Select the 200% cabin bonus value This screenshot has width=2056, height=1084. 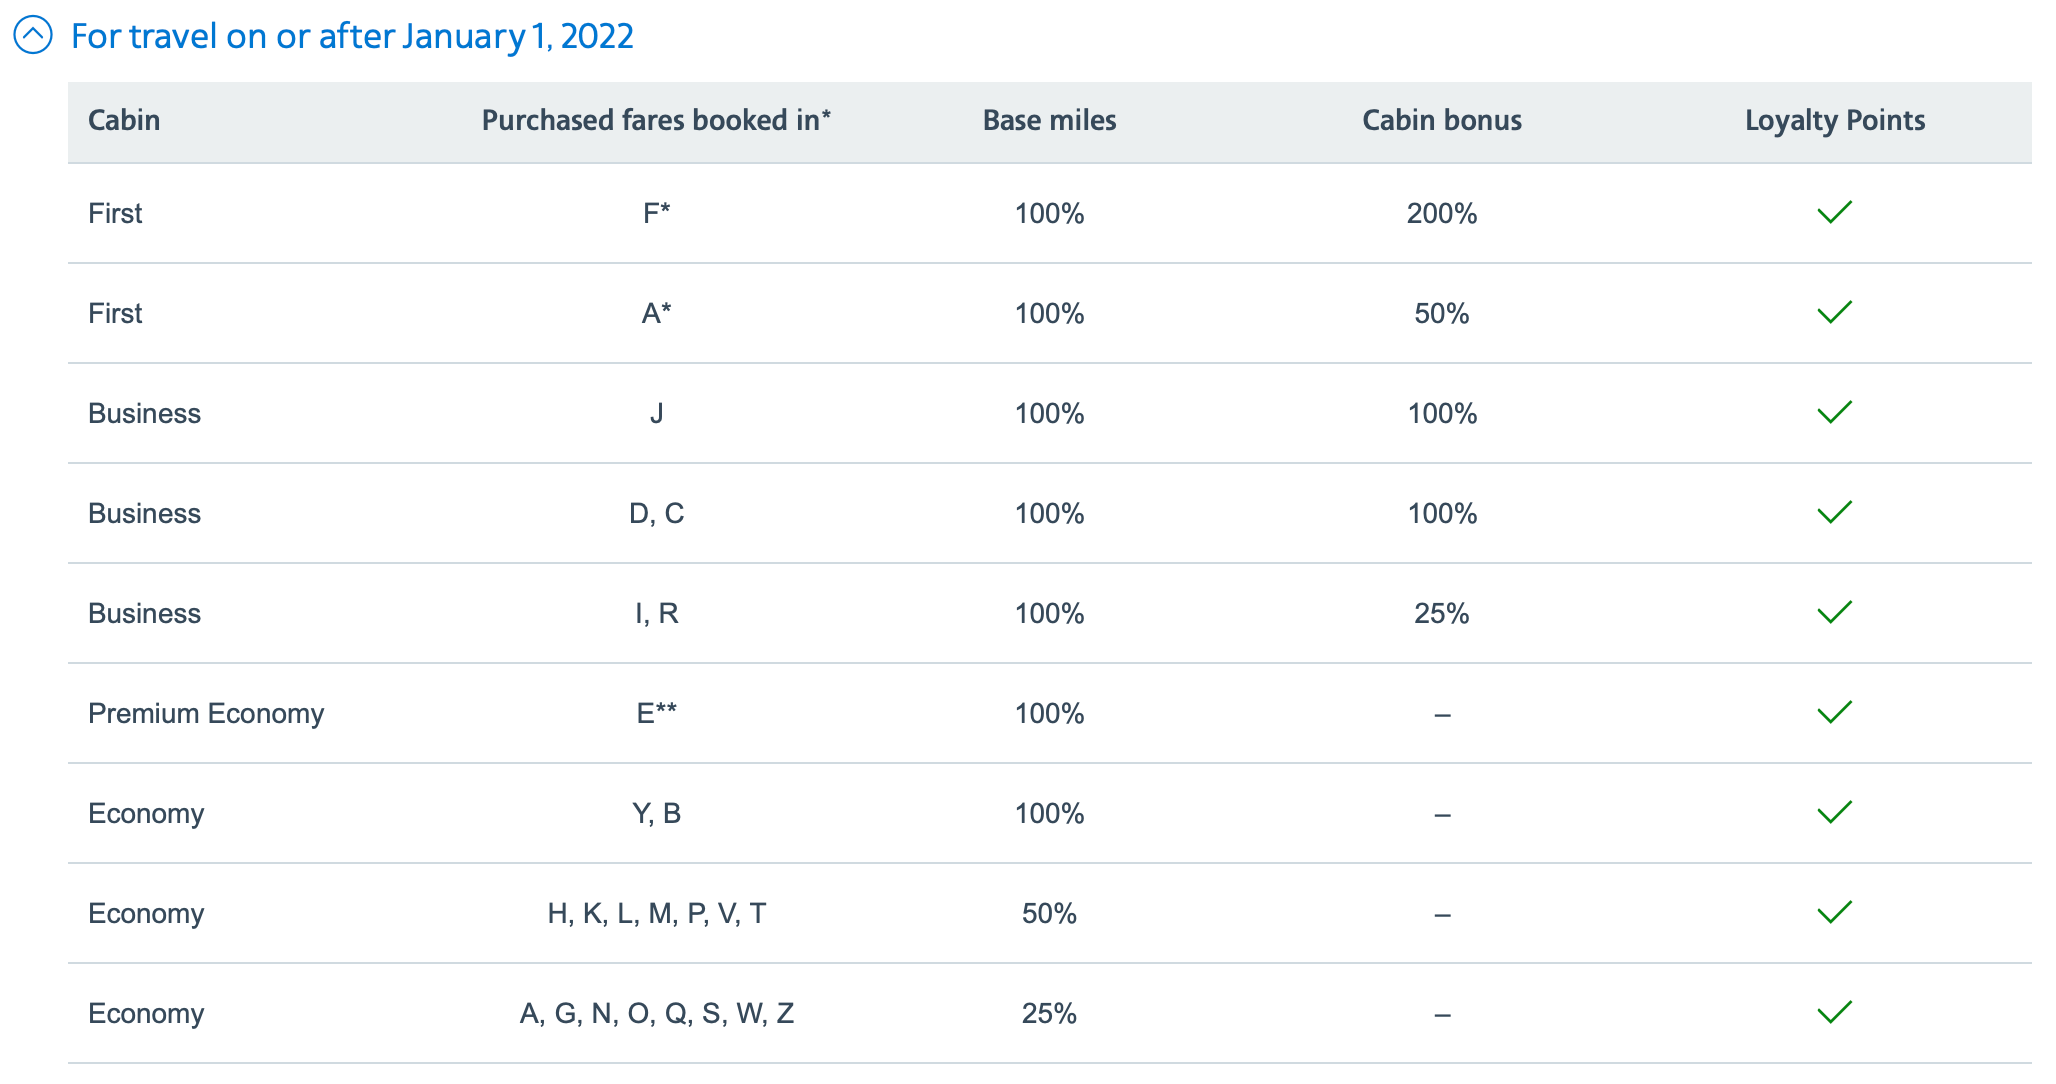click(1441, 213)
